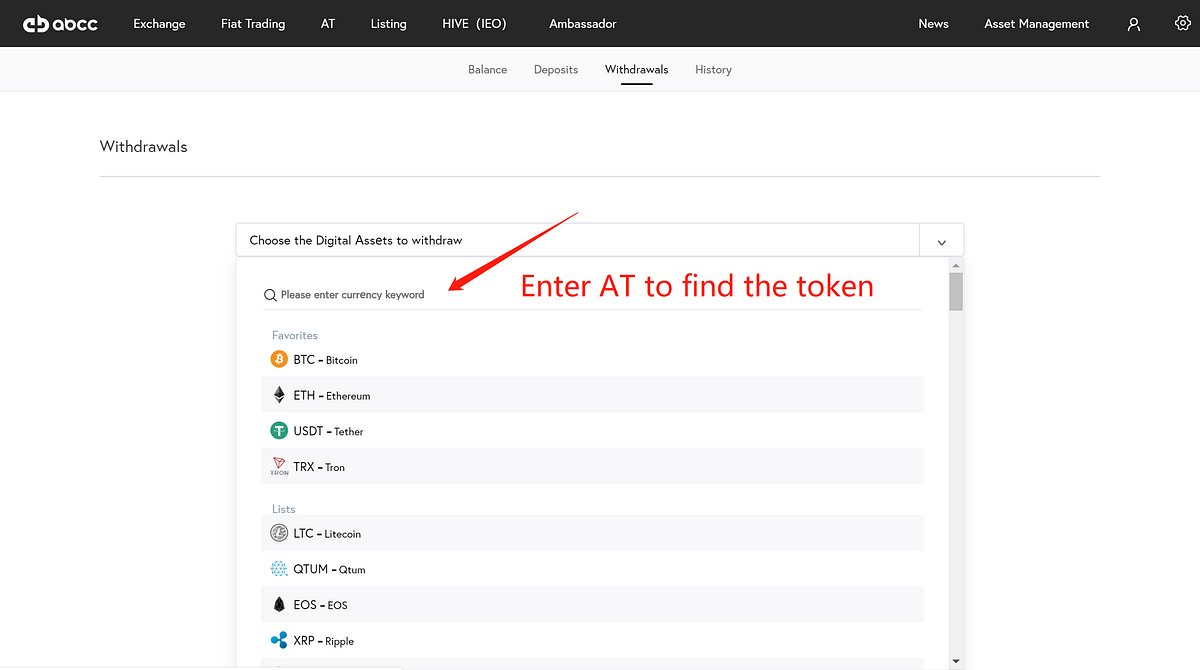Click the Favorites section label
This screenshot has width=1200, height=670.
click(295, 335)
